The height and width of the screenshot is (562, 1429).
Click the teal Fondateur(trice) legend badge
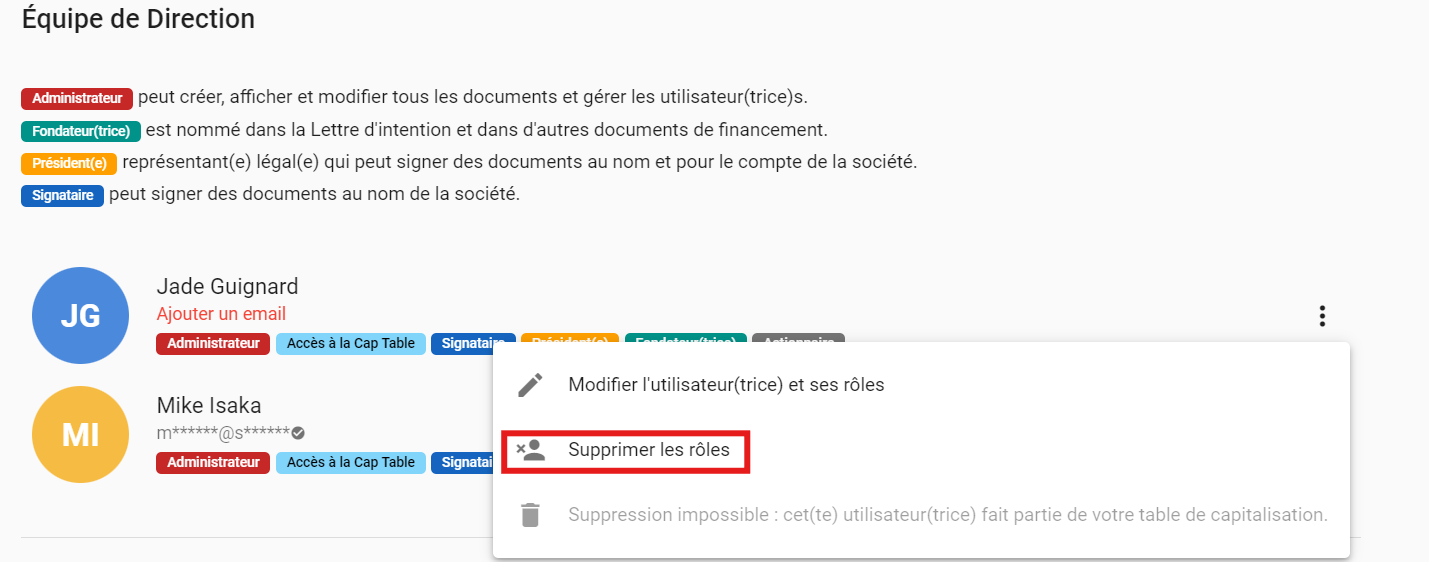point(81,131)
